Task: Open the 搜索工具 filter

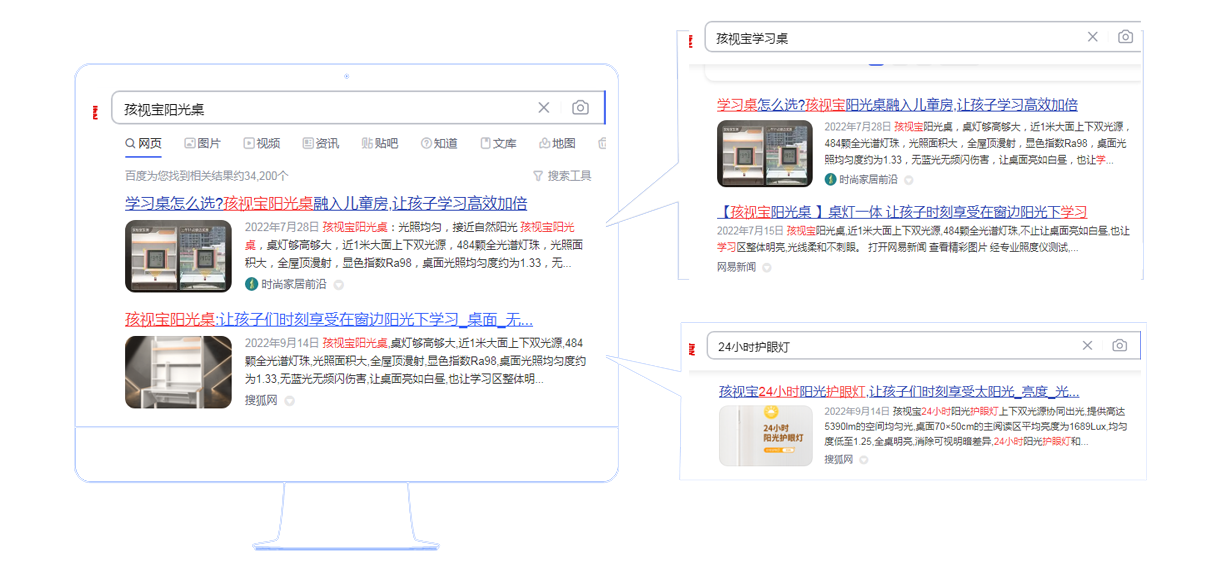Action: [x=562, y=176]
